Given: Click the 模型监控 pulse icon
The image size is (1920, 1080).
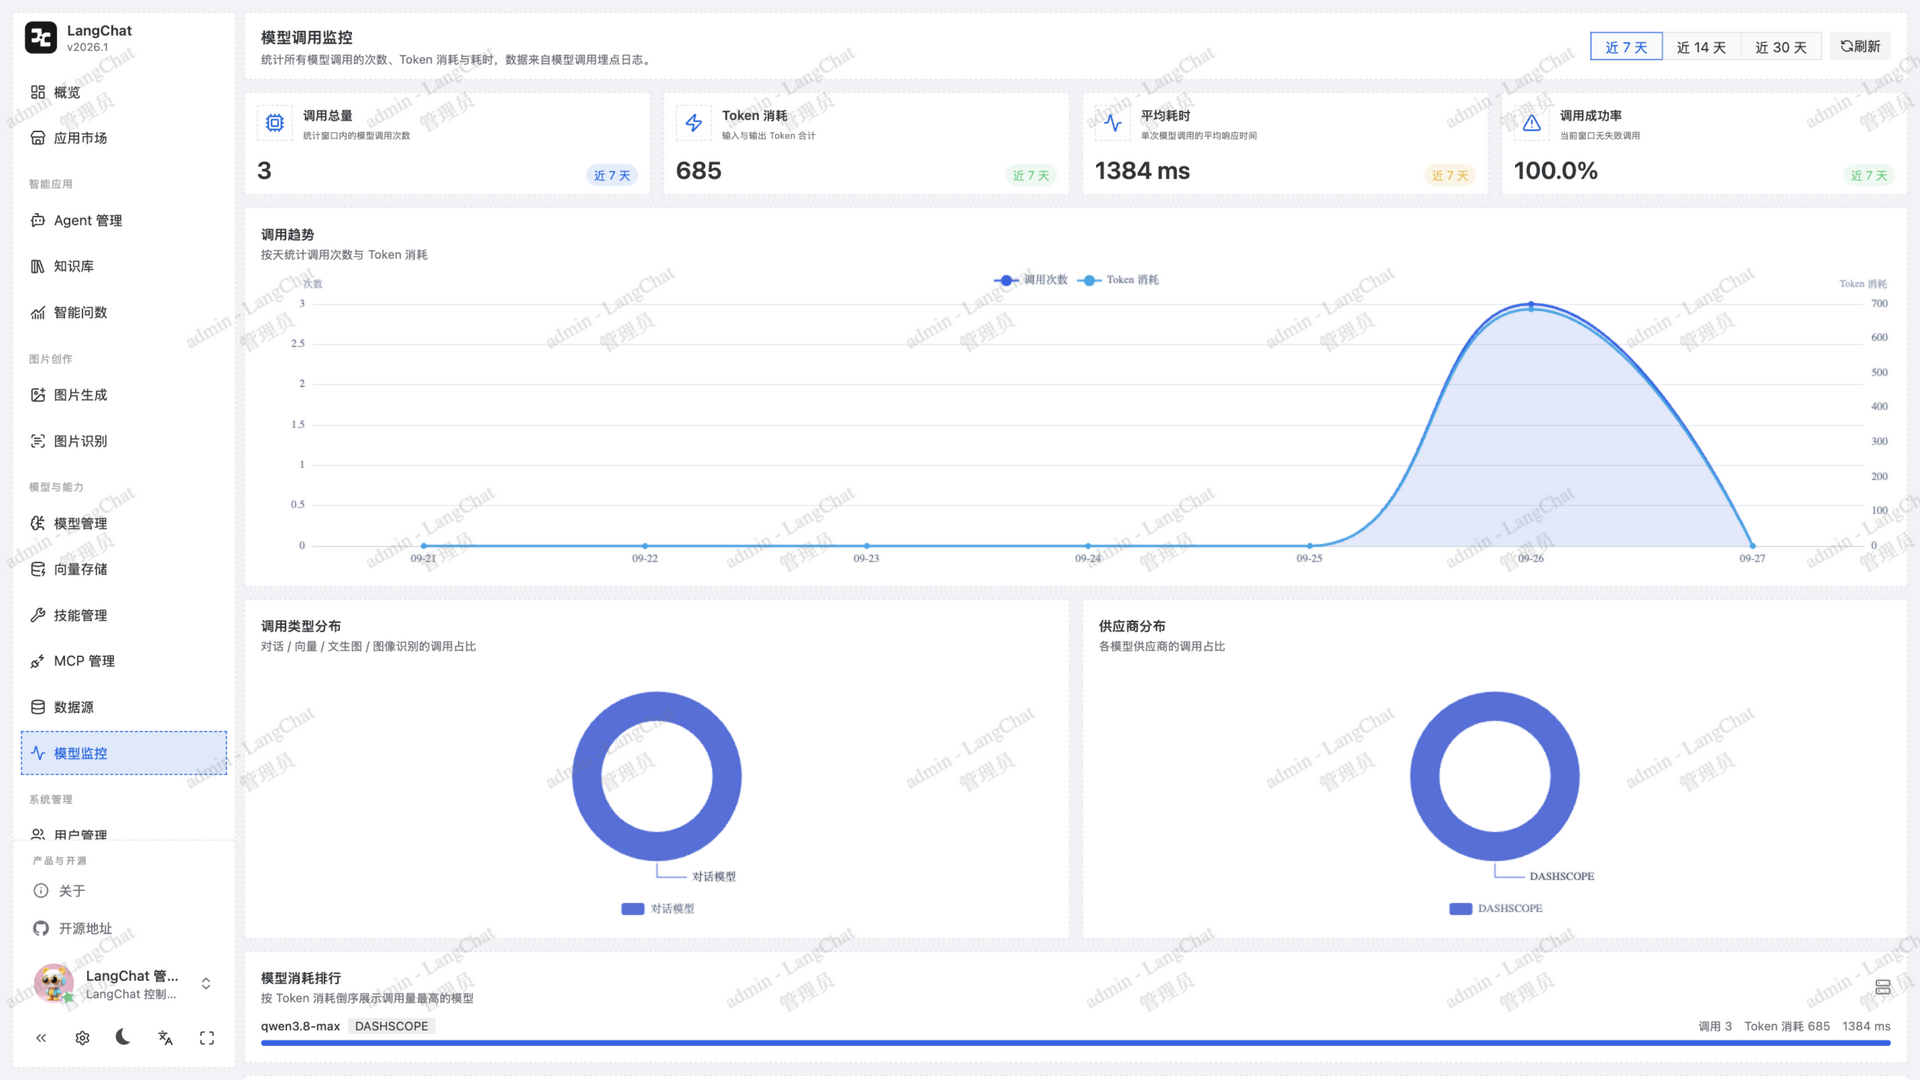Looking at the screenshot, I should click(x=38, y=753).
